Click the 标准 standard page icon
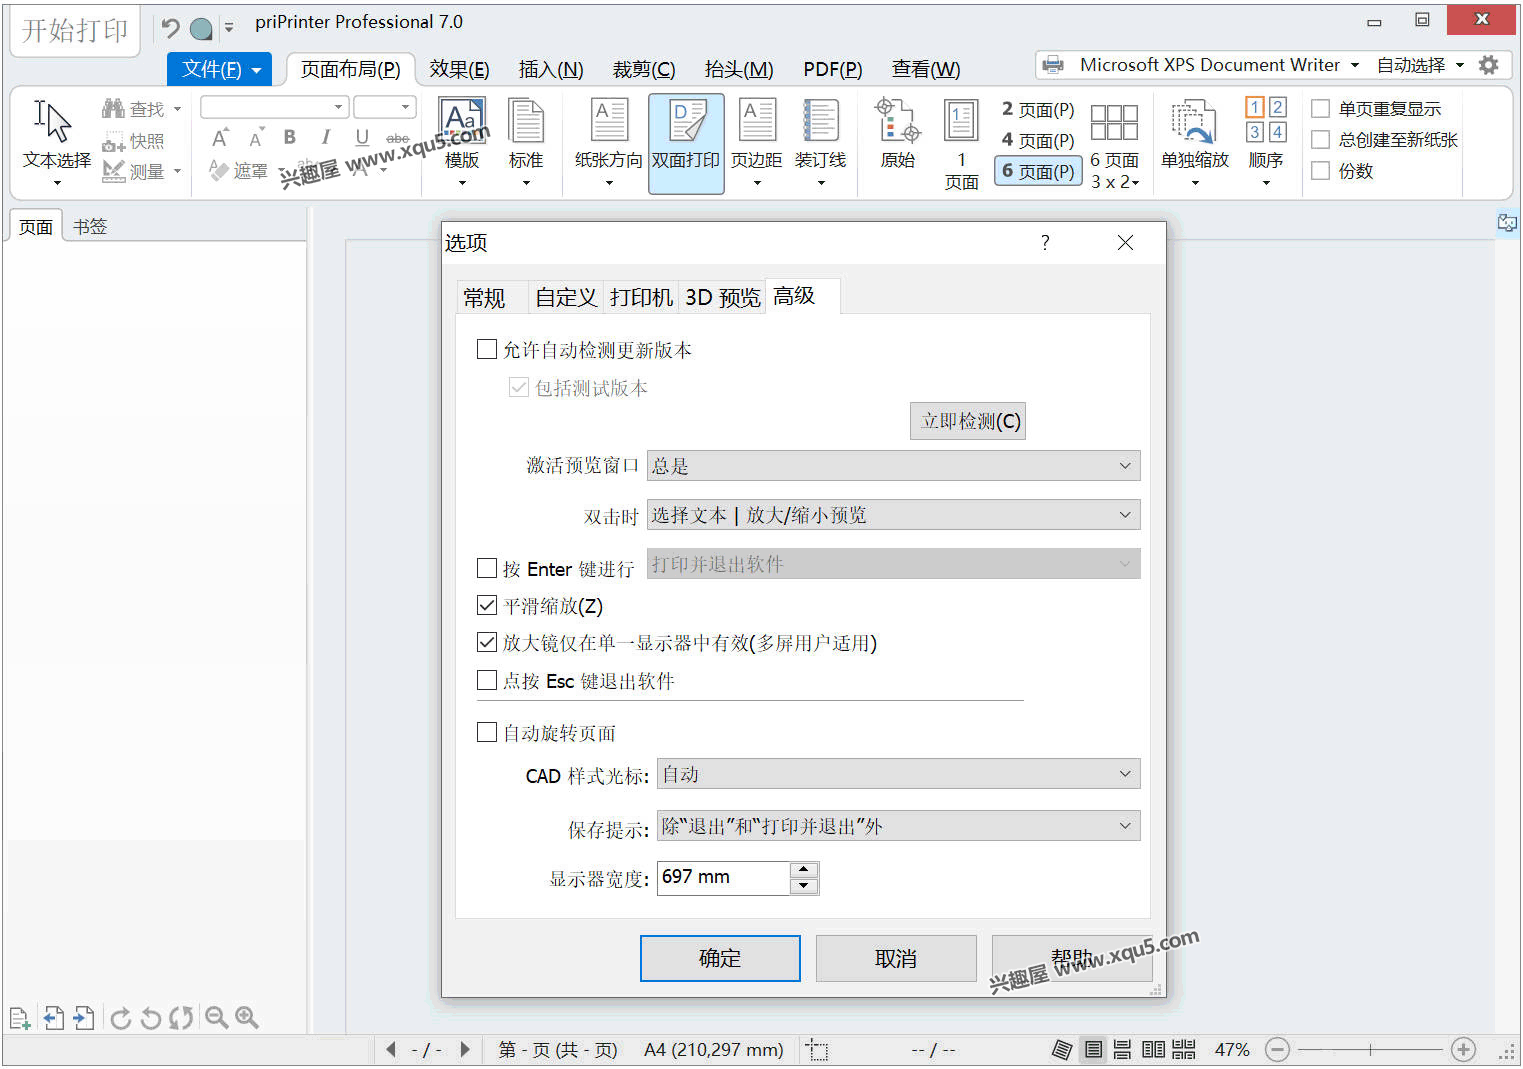 point(526,140)
